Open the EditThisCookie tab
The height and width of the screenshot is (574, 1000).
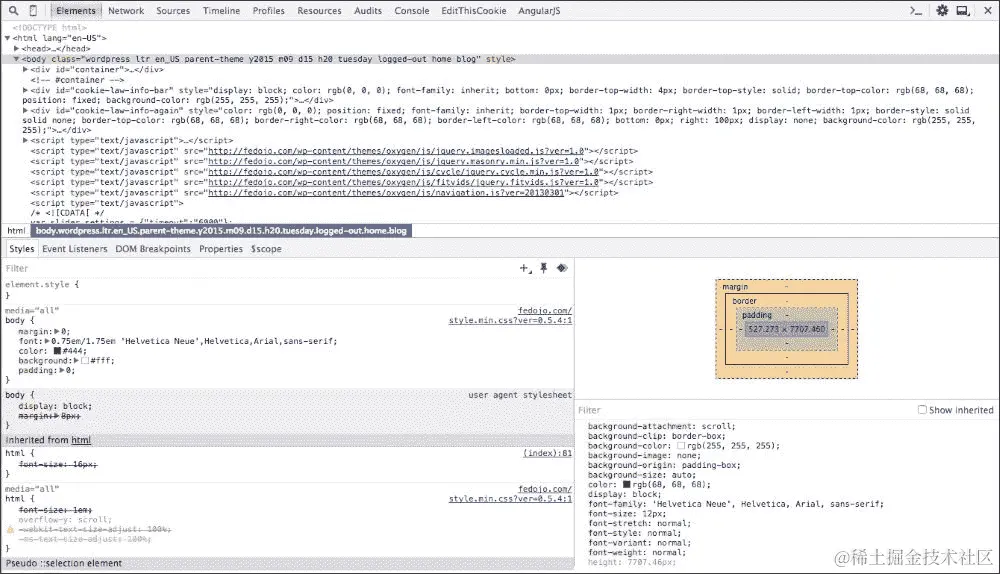click(x=473, y=11)
